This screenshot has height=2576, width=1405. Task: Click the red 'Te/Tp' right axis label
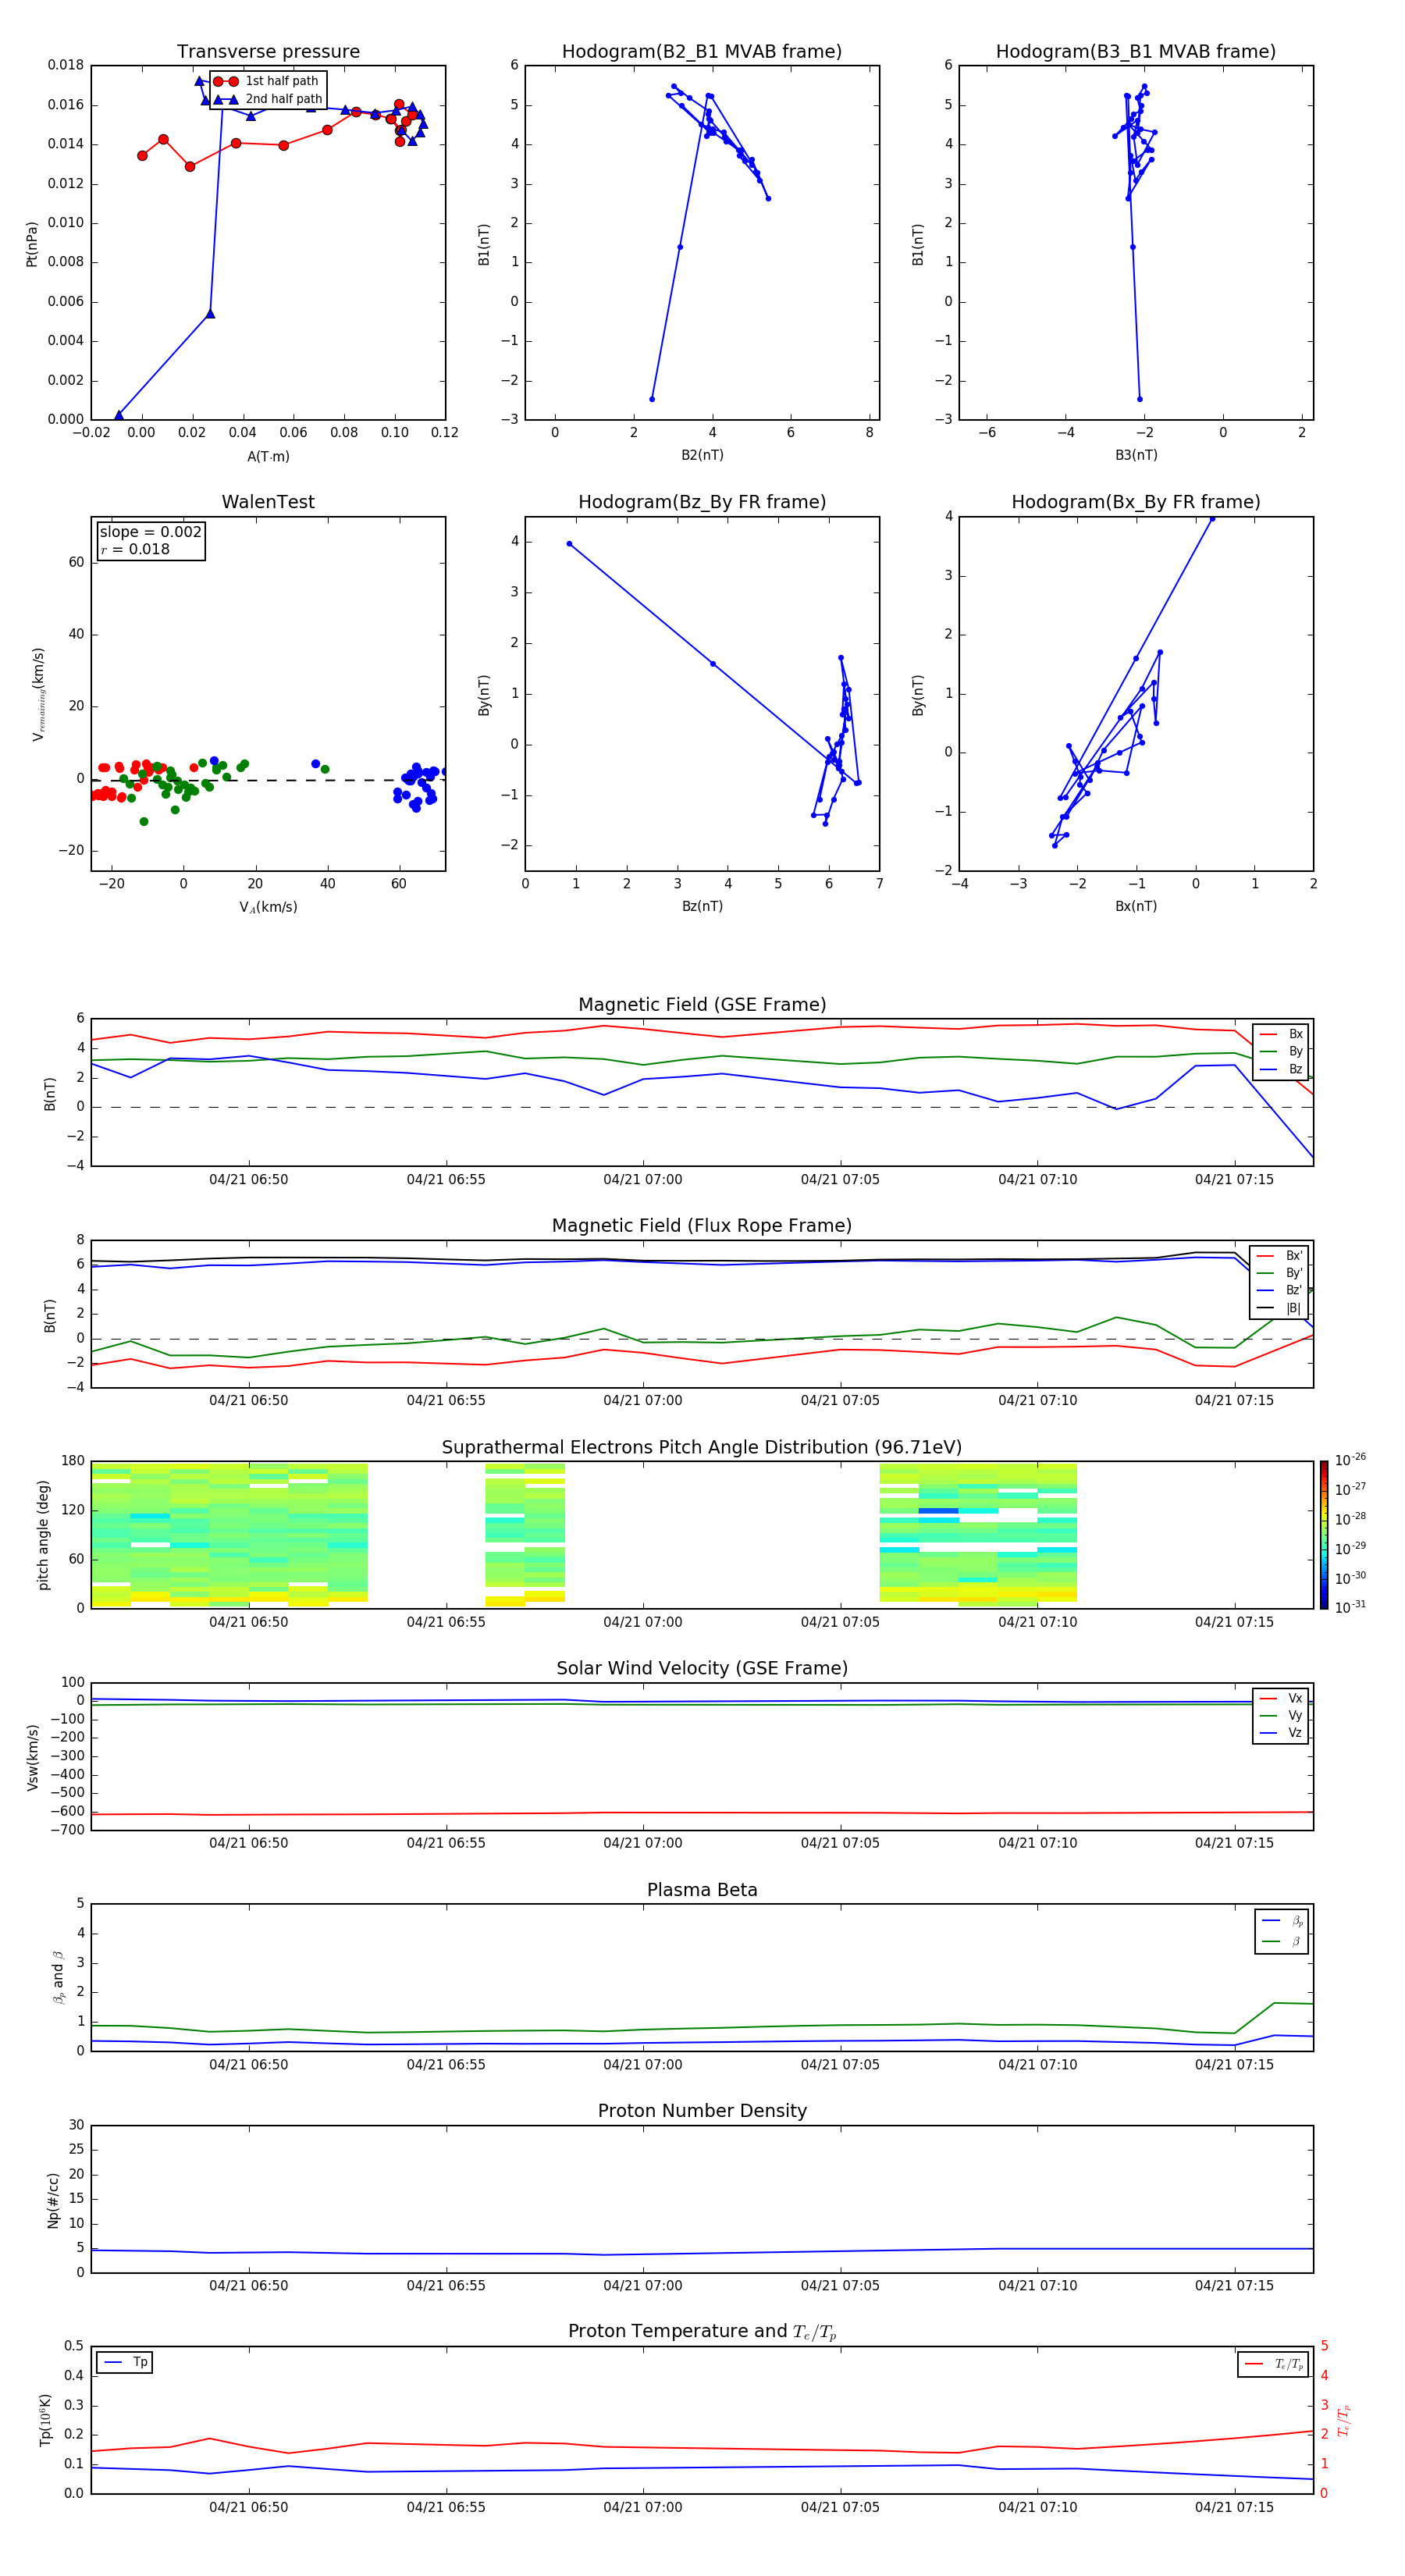1345,2420
